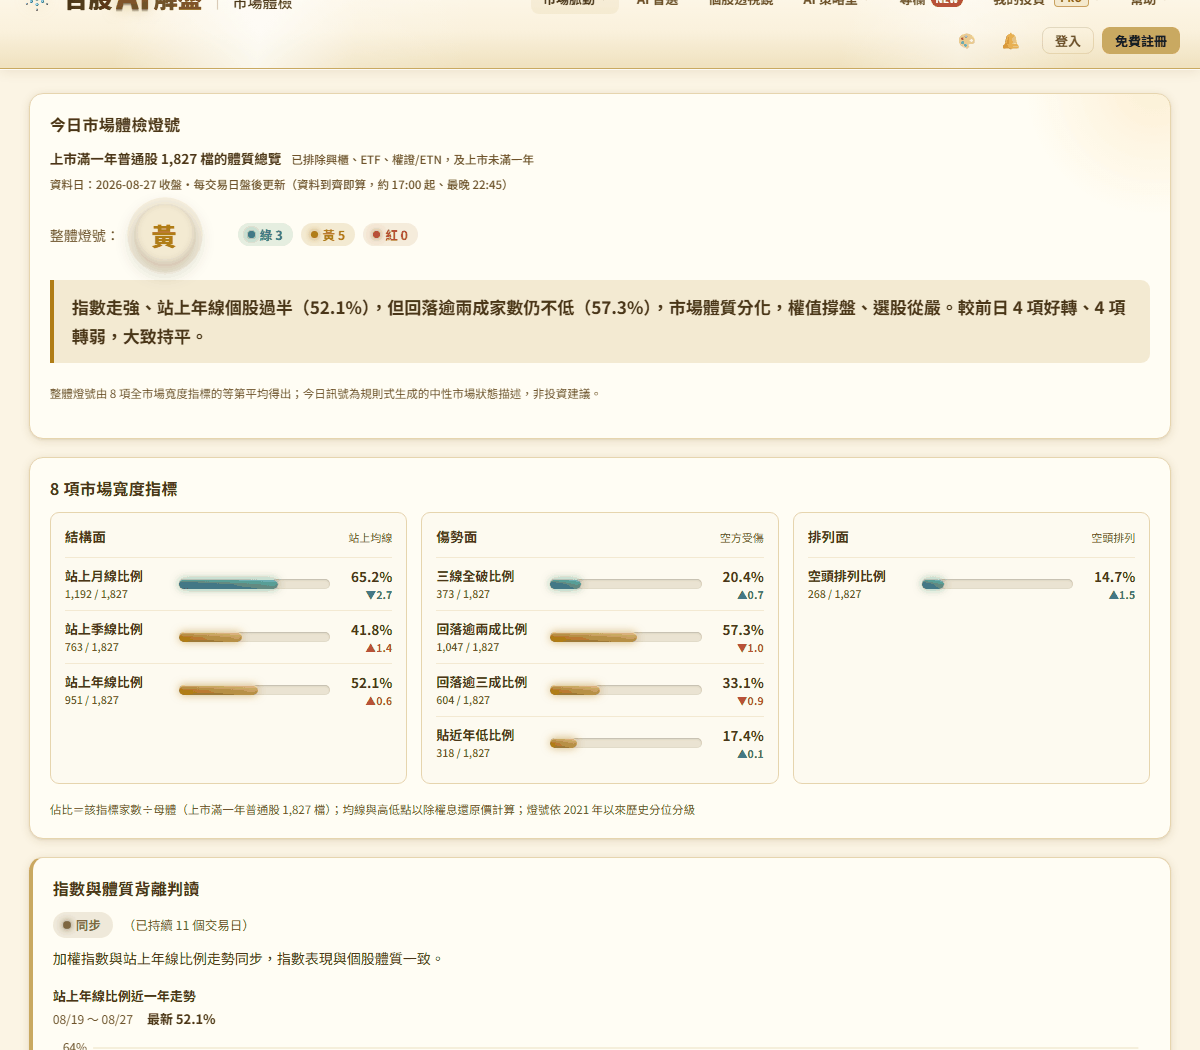1200x1050 pixels.
Task: Select the 綠 3 signal pill
Action: coord(265,235)
